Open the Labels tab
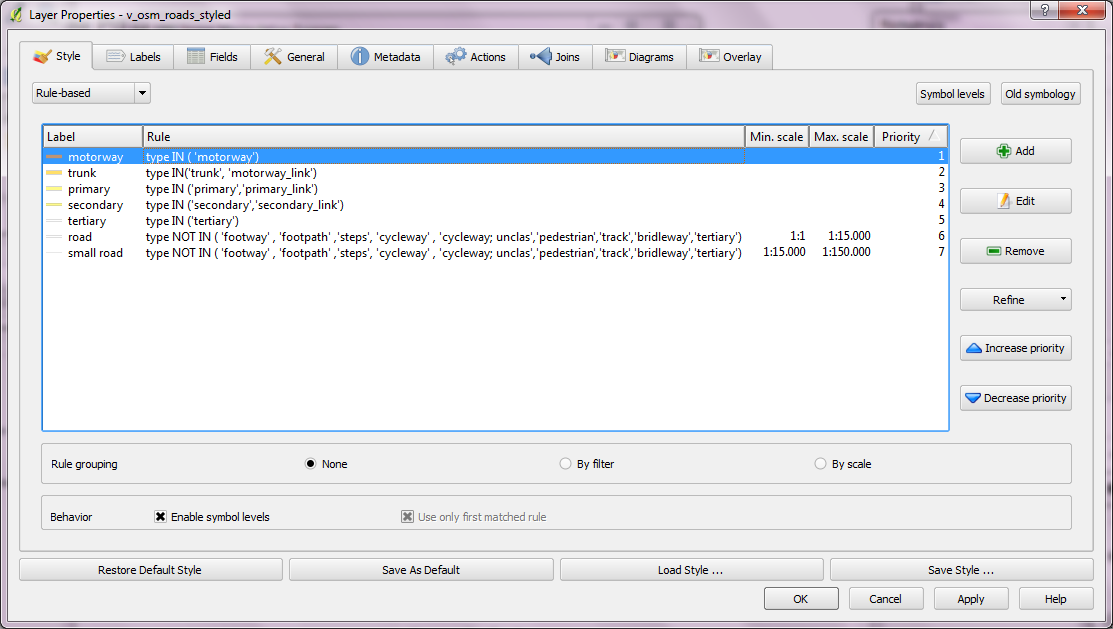The image size is (1113, 629). point(133,57)
